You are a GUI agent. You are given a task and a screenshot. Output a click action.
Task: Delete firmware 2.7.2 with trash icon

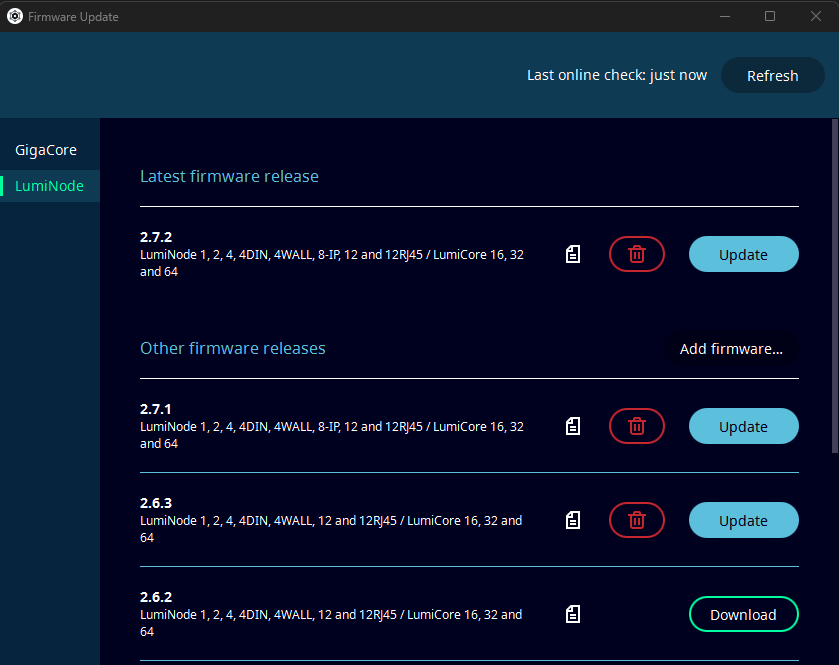click(636, 254)
